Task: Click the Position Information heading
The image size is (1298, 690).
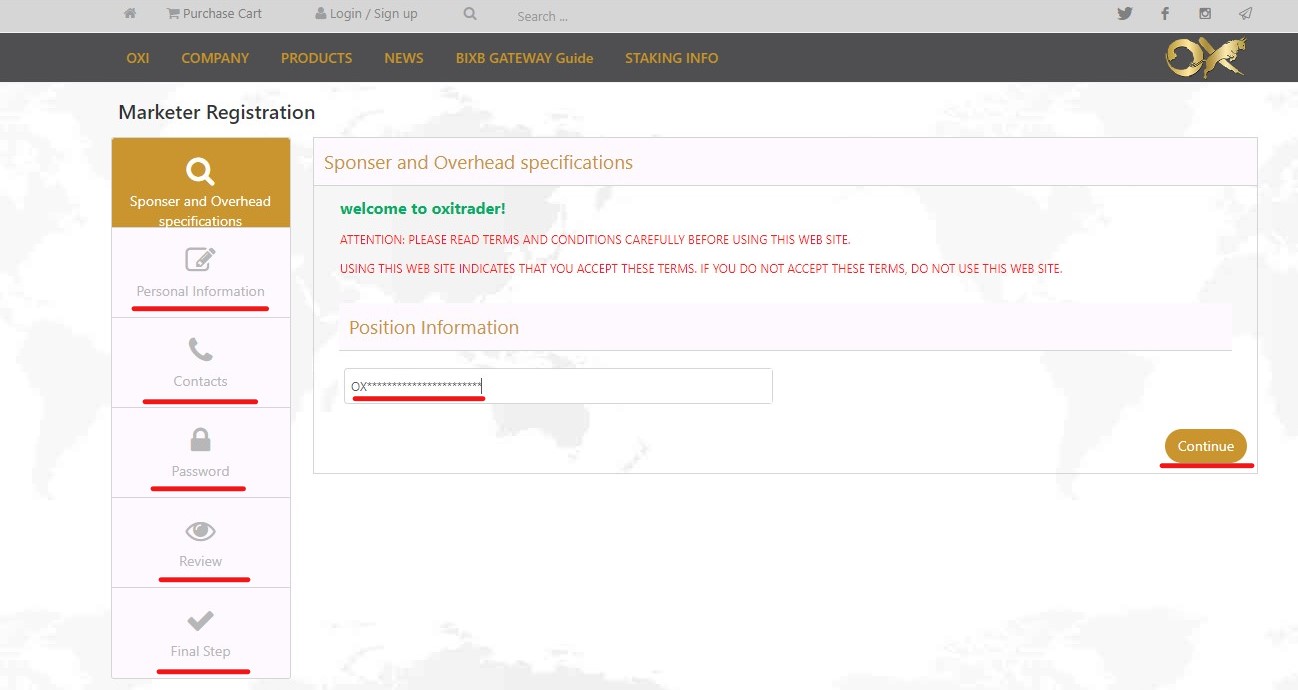Action: click(x=434, y=327)
